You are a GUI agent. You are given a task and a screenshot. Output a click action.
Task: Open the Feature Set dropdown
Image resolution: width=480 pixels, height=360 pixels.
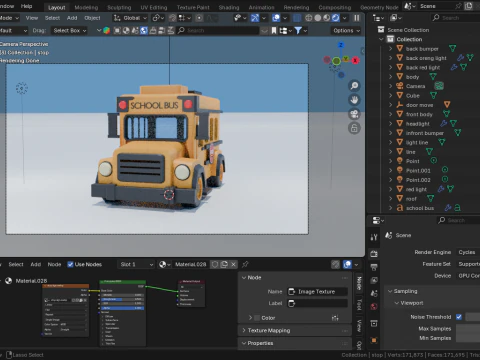pyautogui.click(x=468, y=264)
